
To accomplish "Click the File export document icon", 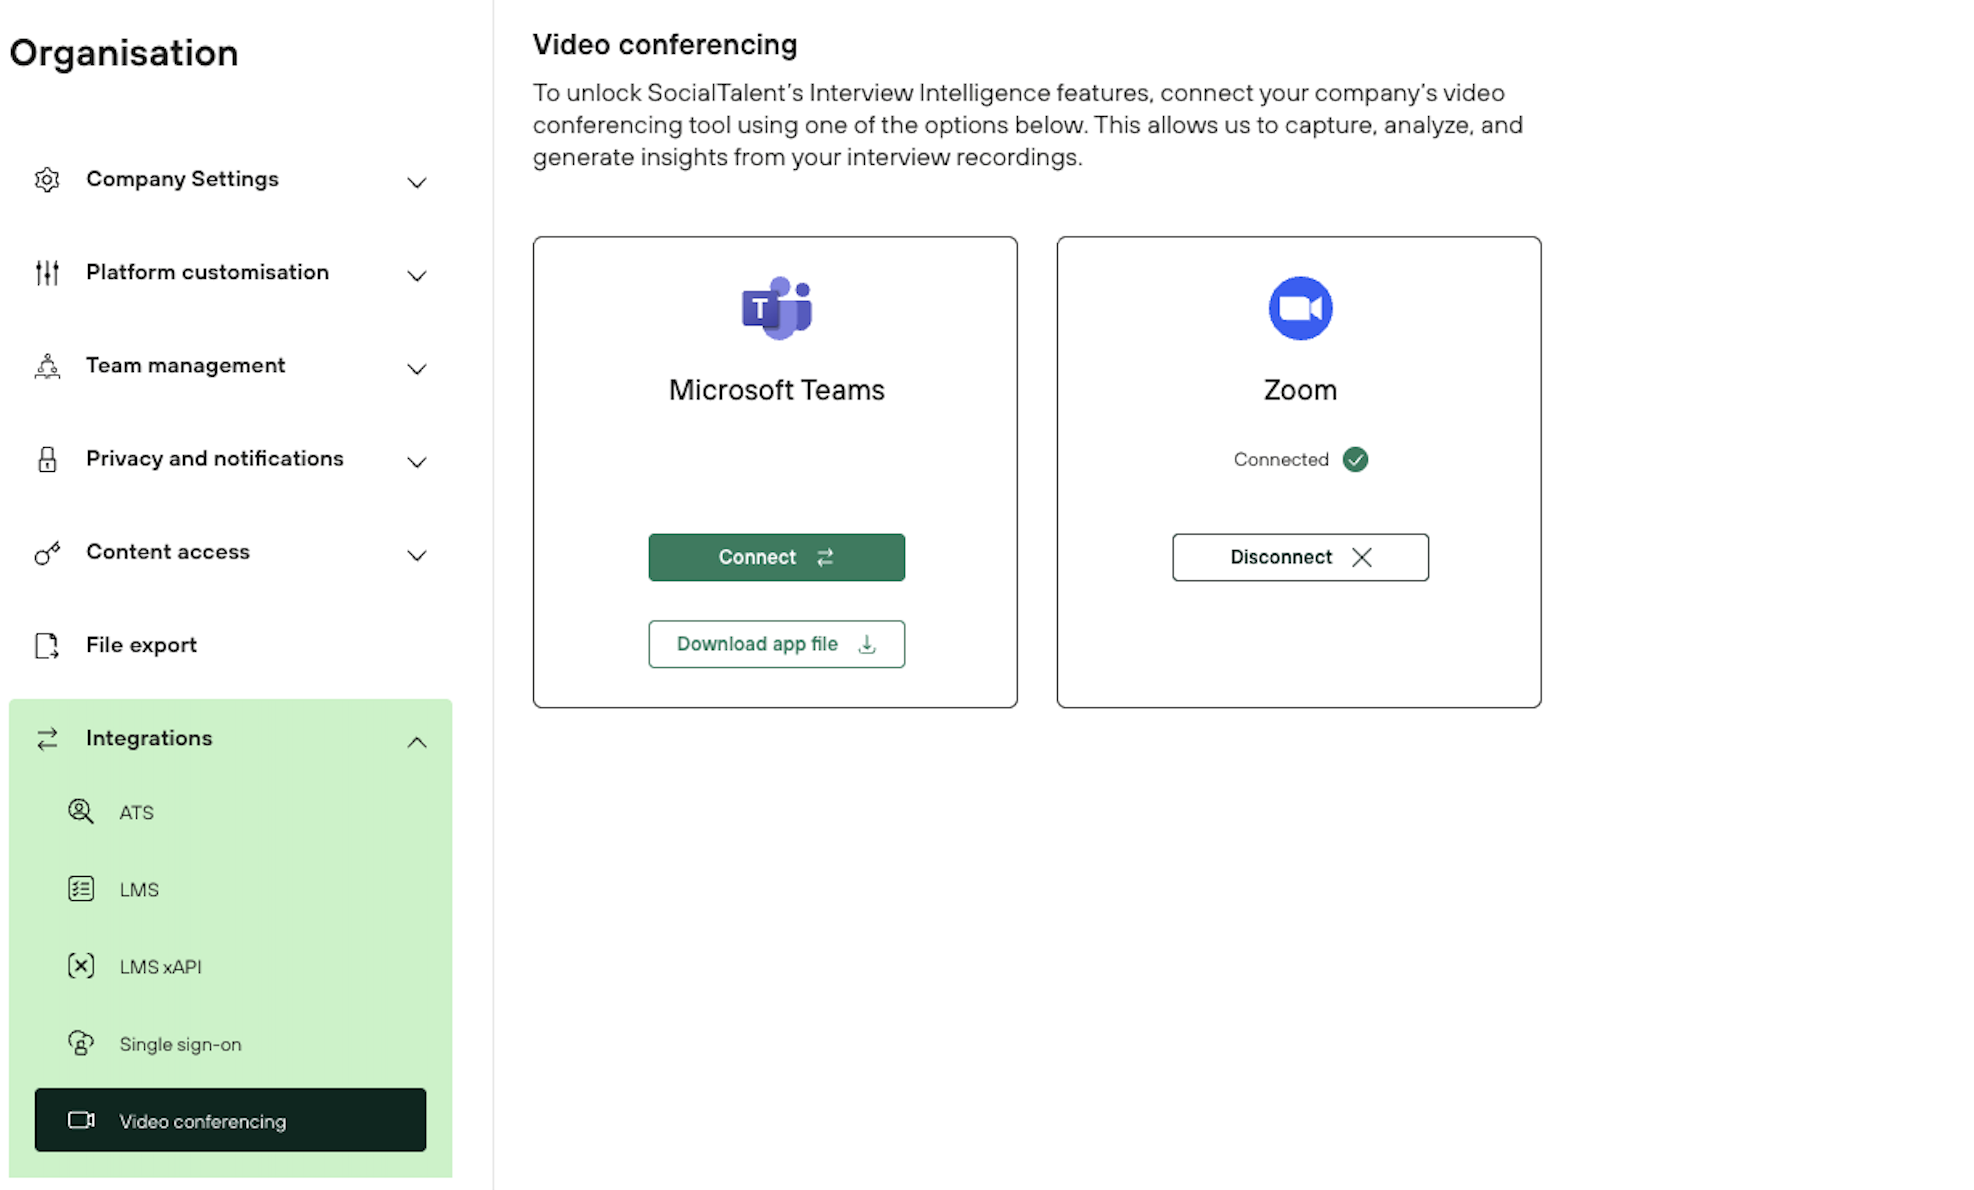I will [x=47, y=646].
